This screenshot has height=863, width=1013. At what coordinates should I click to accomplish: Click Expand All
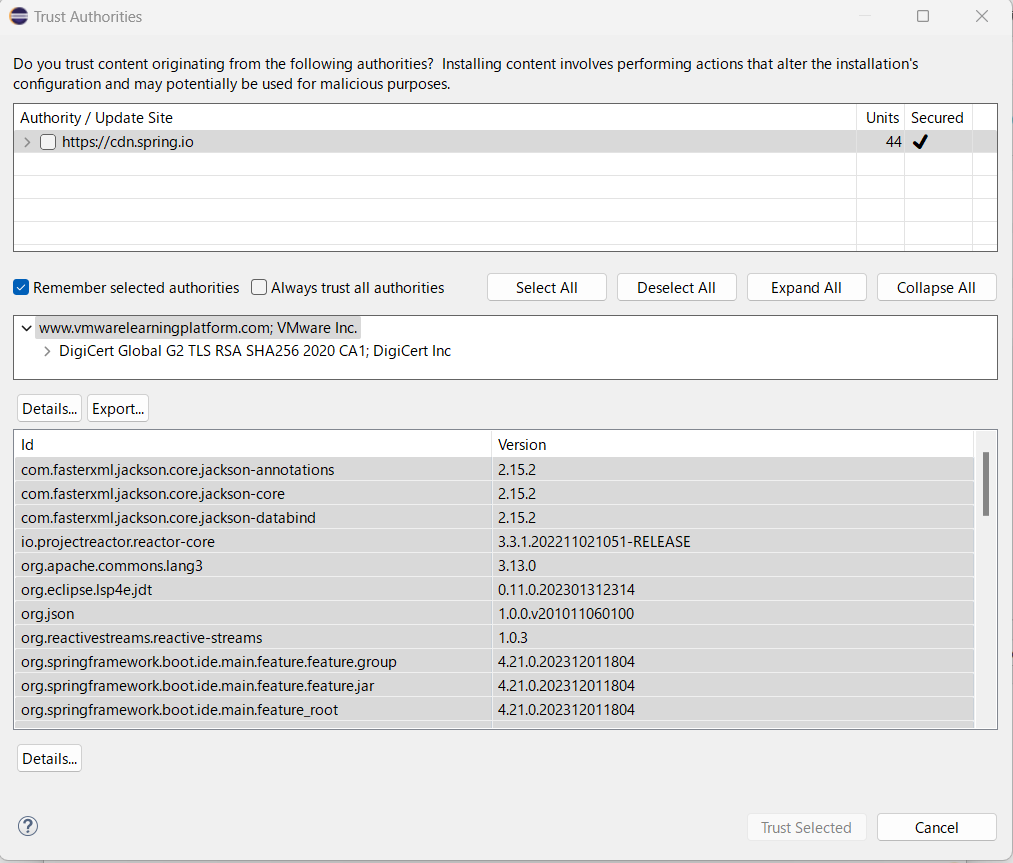[806, 287]
